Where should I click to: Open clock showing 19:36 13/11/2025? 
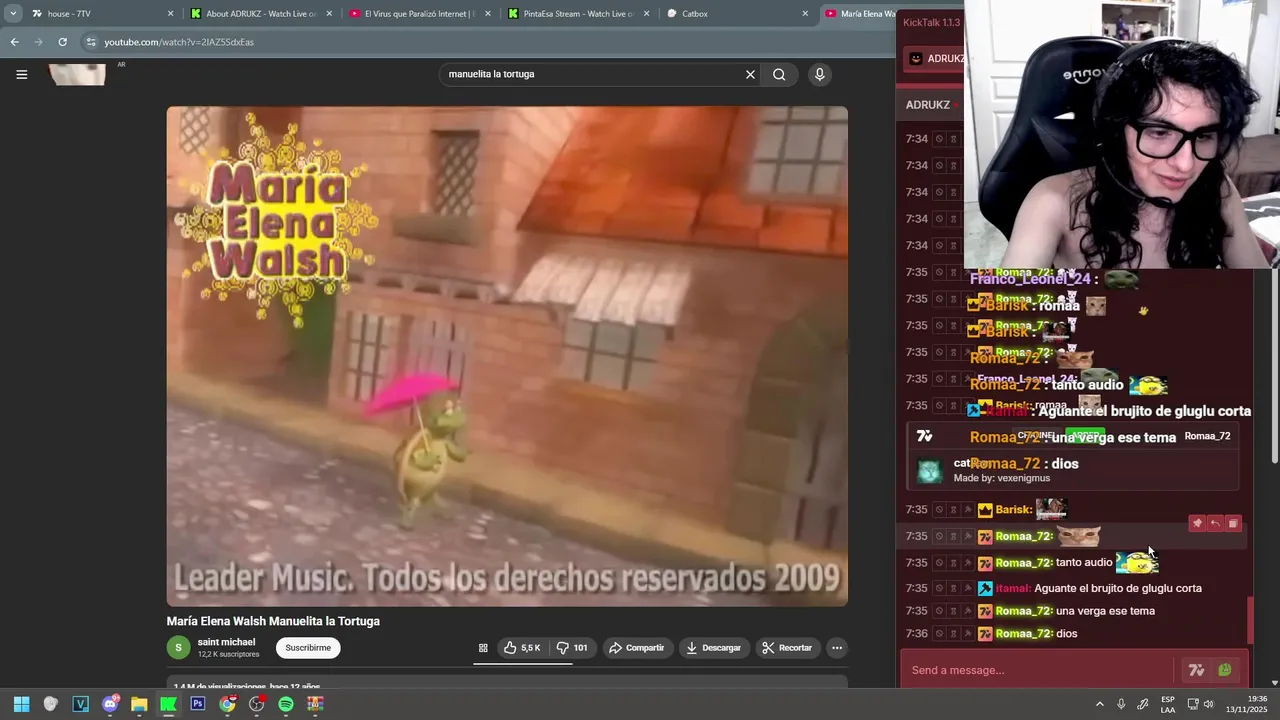1248,704
